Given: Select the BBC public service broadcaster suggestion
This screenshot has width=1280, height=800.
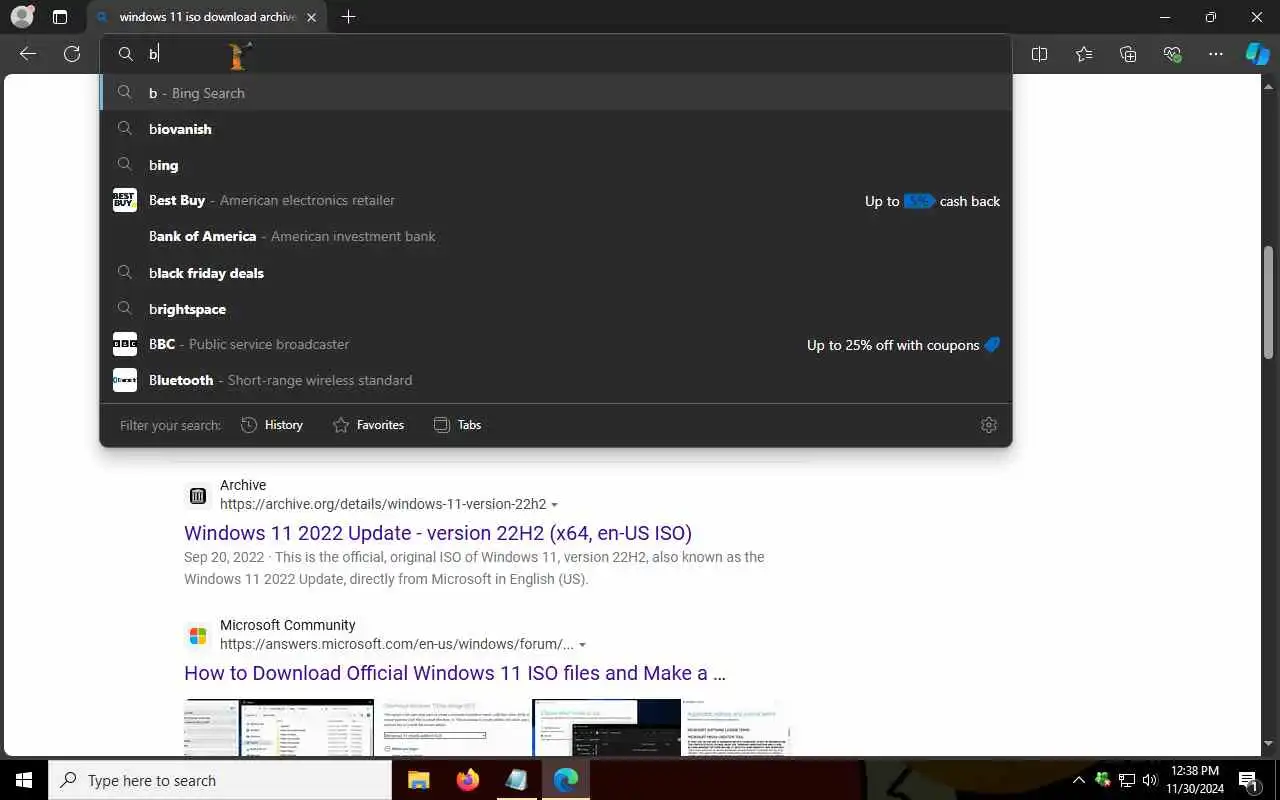Looking at the screenshot, I should [556, 344].
